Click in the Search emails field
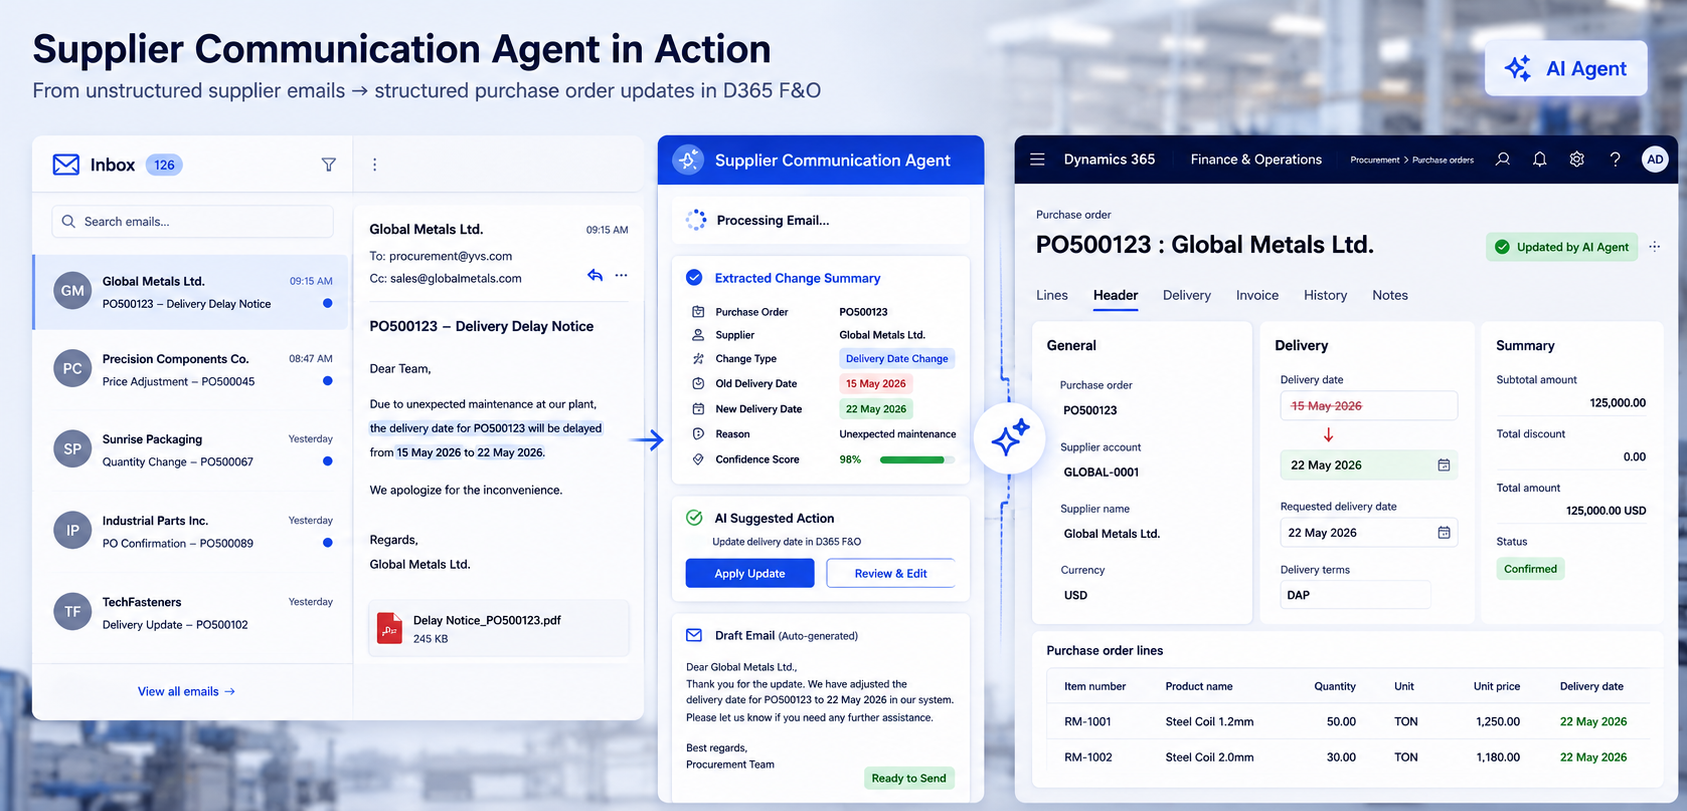The image size is (1687, 811). click(x=192, y=221)
